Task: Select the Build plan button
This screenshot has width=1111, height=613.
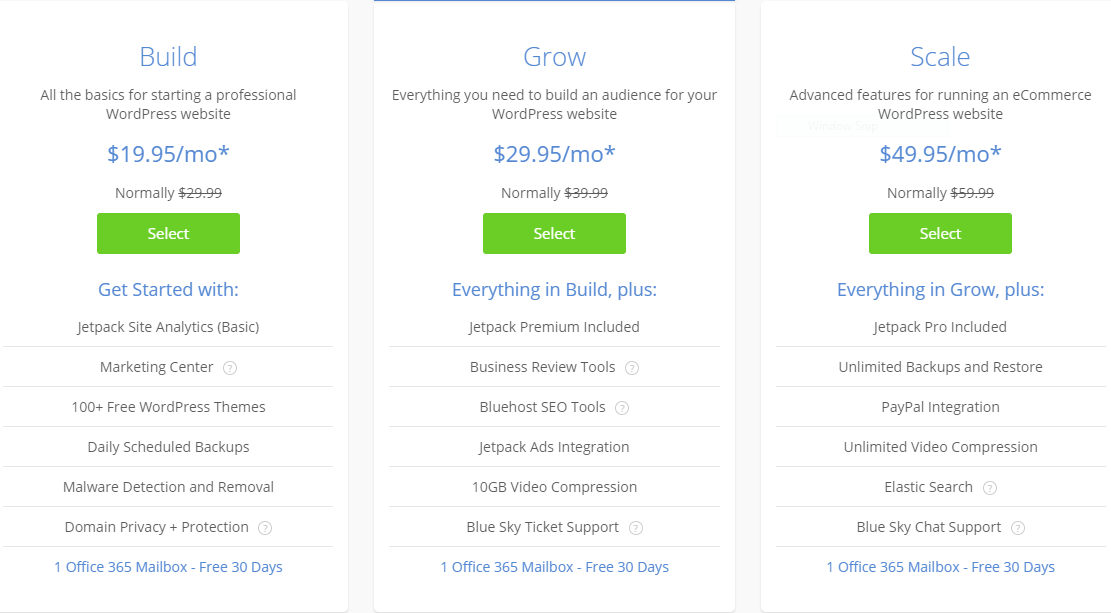Action: tap(168, 233)
